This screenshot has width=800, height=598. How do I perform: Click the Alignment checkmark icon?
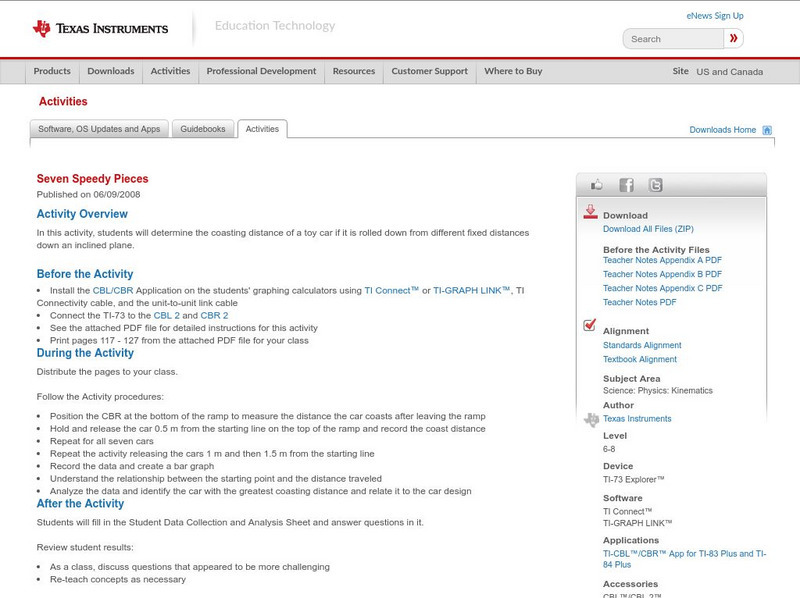click(589, 325)
